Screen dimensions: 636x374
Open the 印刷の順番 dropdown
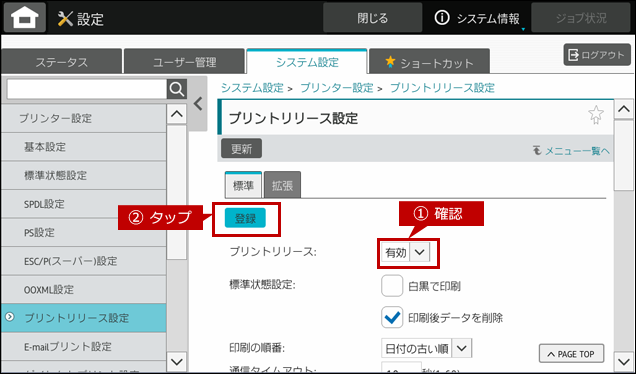click(426, 348)
